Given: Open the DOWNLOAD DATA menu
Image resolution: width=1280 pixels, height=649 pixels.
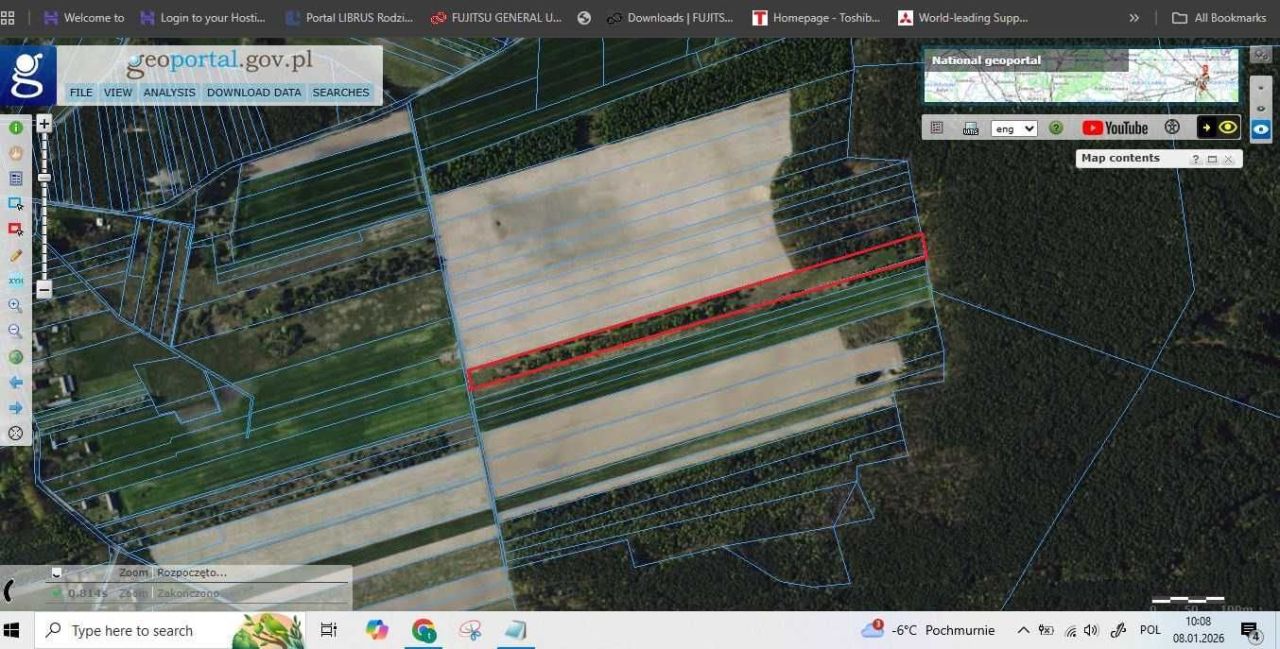Looking at the screenshot, I should pyautogui.click(x=254, y=92).
